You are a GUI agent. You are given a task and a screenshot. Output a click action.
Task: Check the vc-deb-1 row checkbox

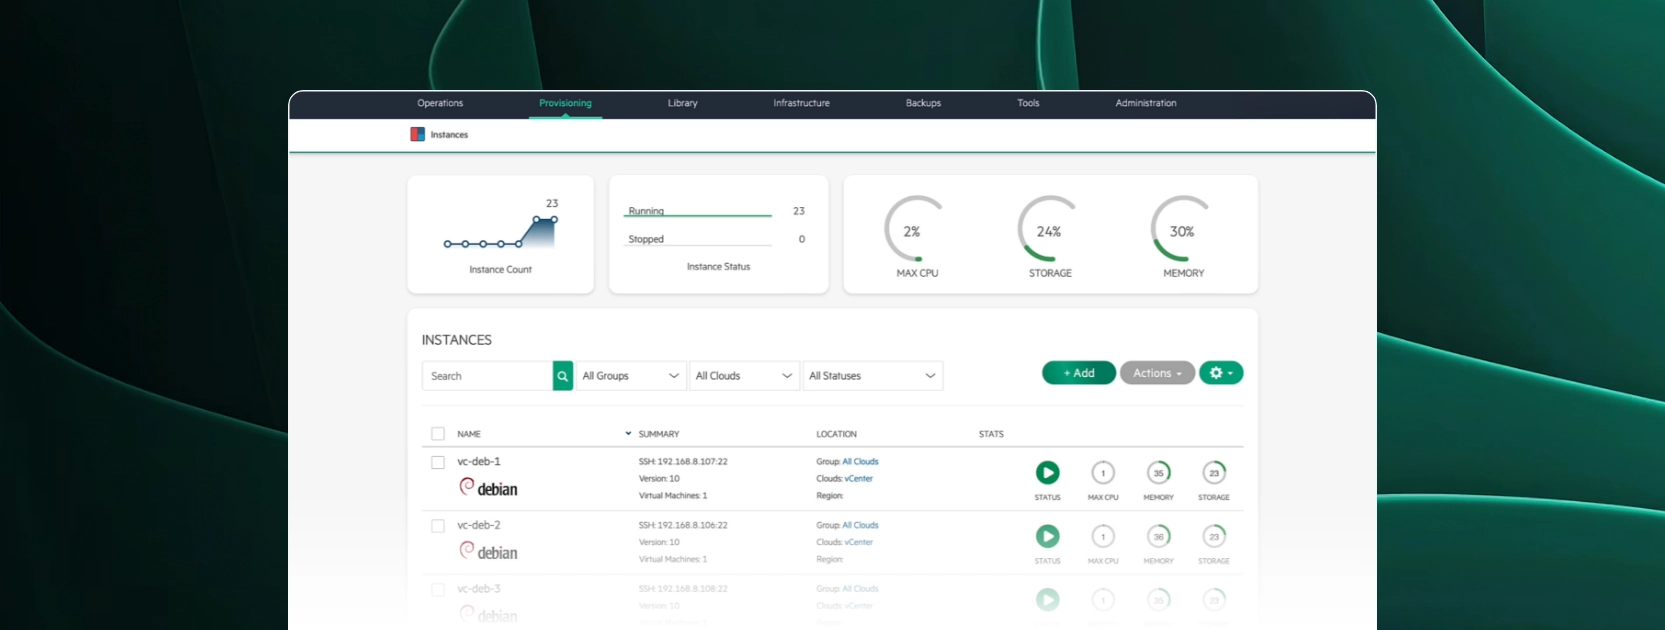[x=438, y=462]
